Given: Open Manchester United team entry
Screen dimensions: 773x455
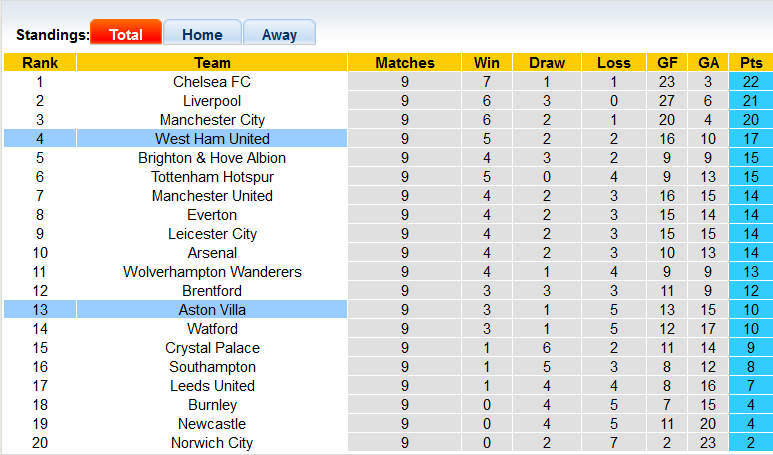Looking at the screenshot, I should point(212,196).
